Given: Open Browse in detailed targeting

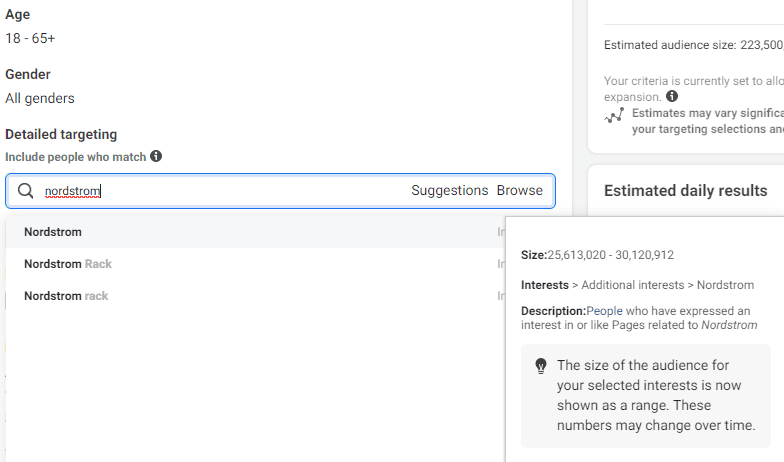Looking at the screenshot, I should (520, 190).
